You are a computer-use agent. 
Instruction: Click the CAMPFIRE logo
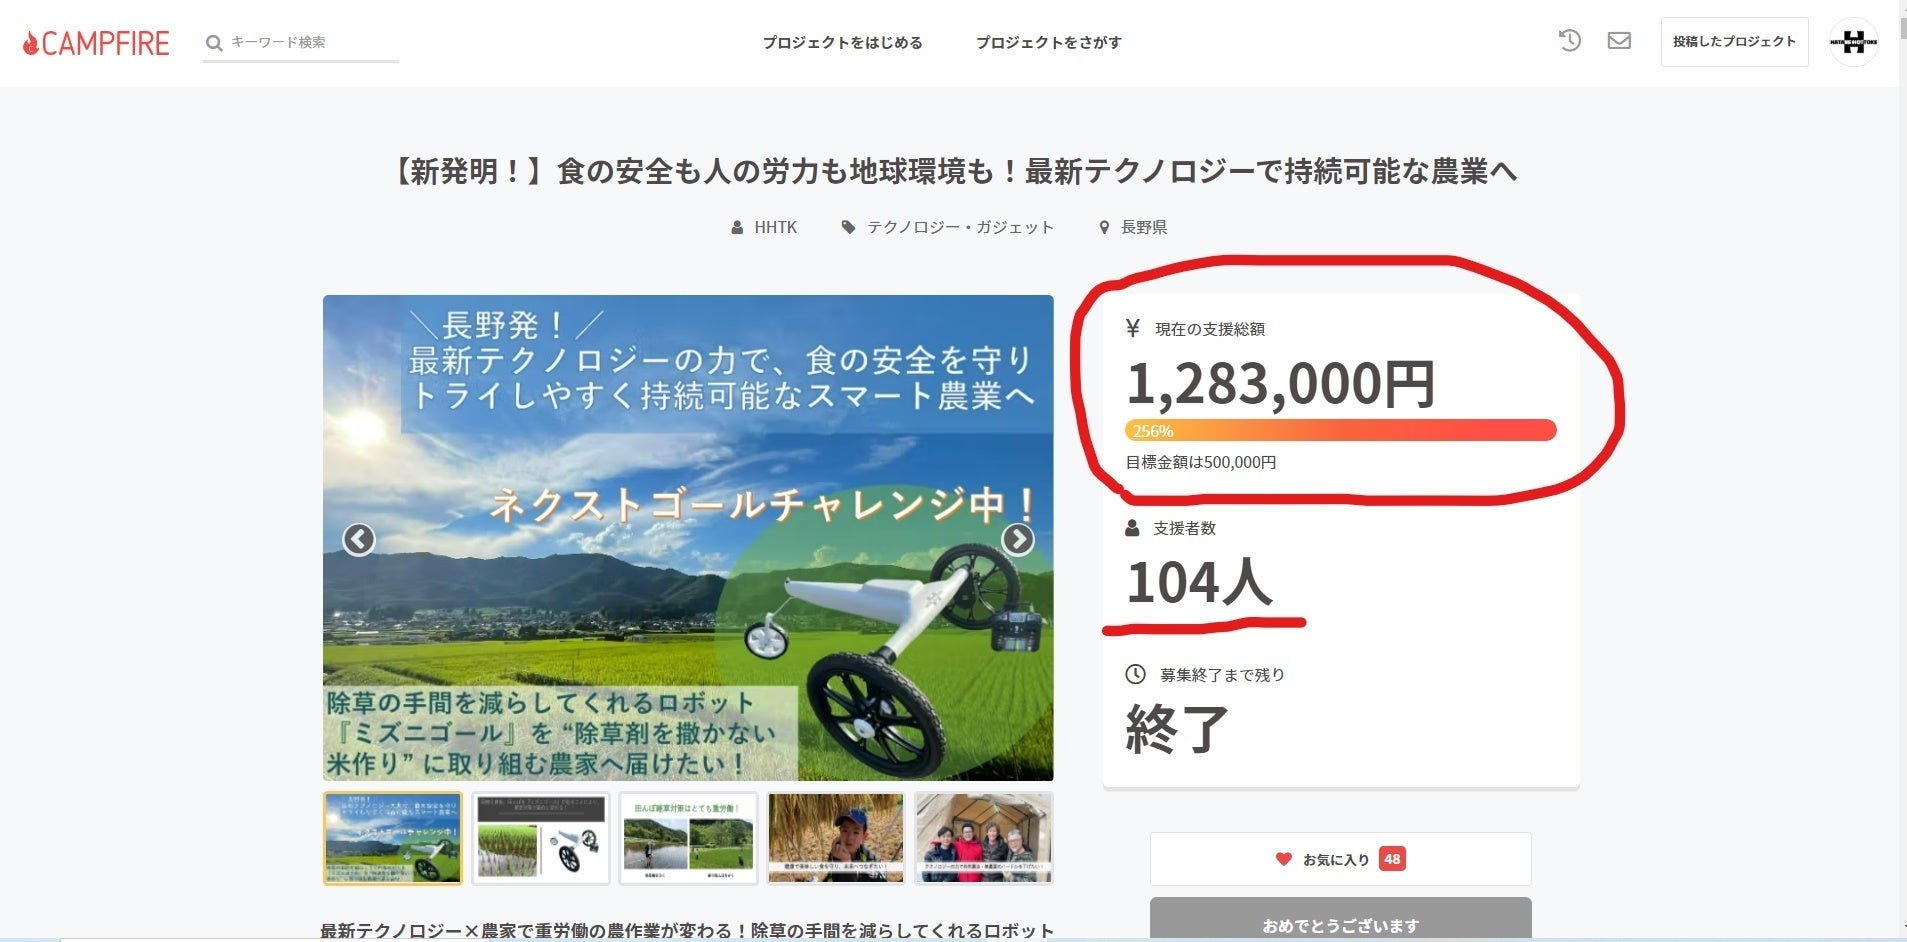coord(96,43)
